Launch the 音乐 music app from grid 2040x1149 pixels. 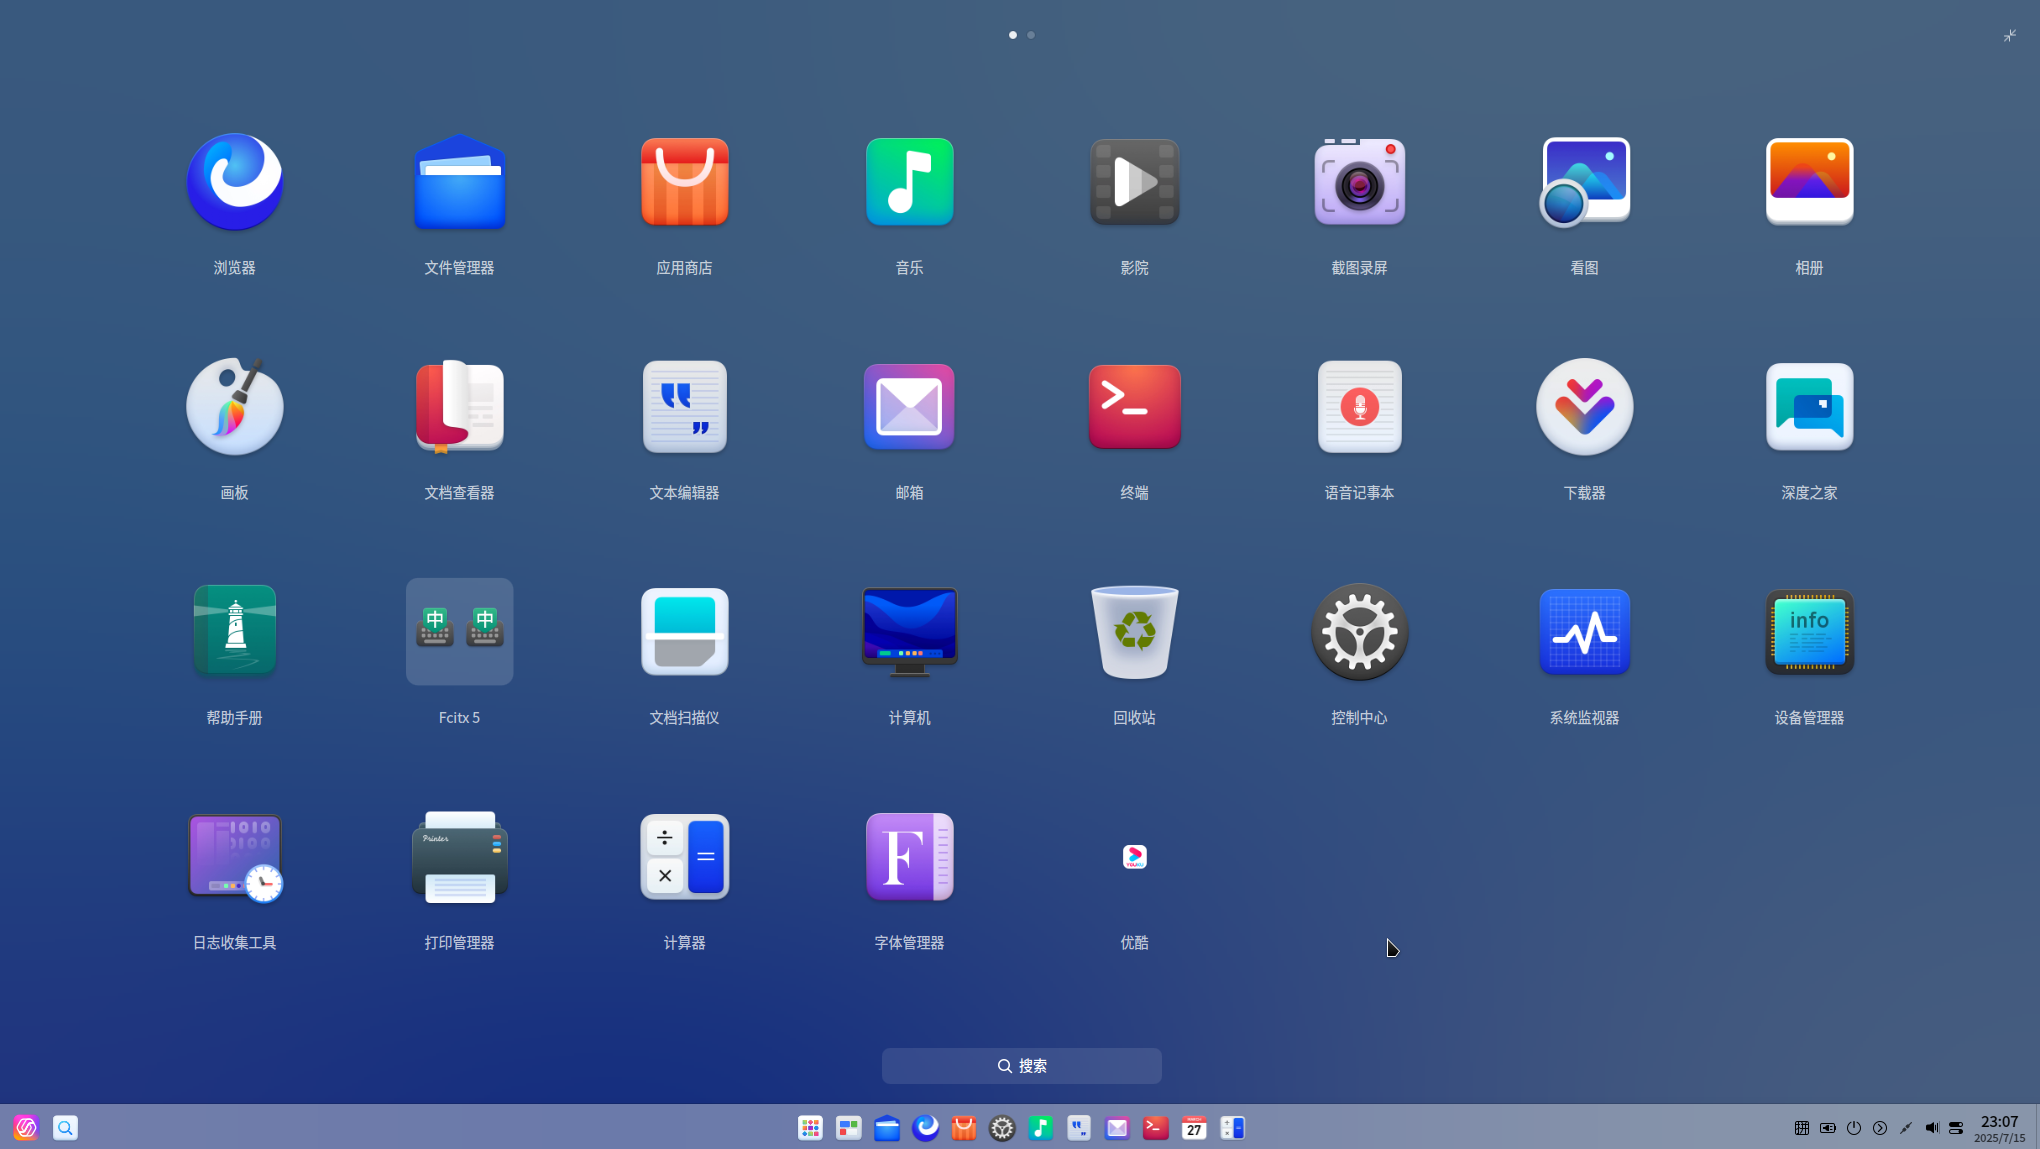(x=909, y=182)
